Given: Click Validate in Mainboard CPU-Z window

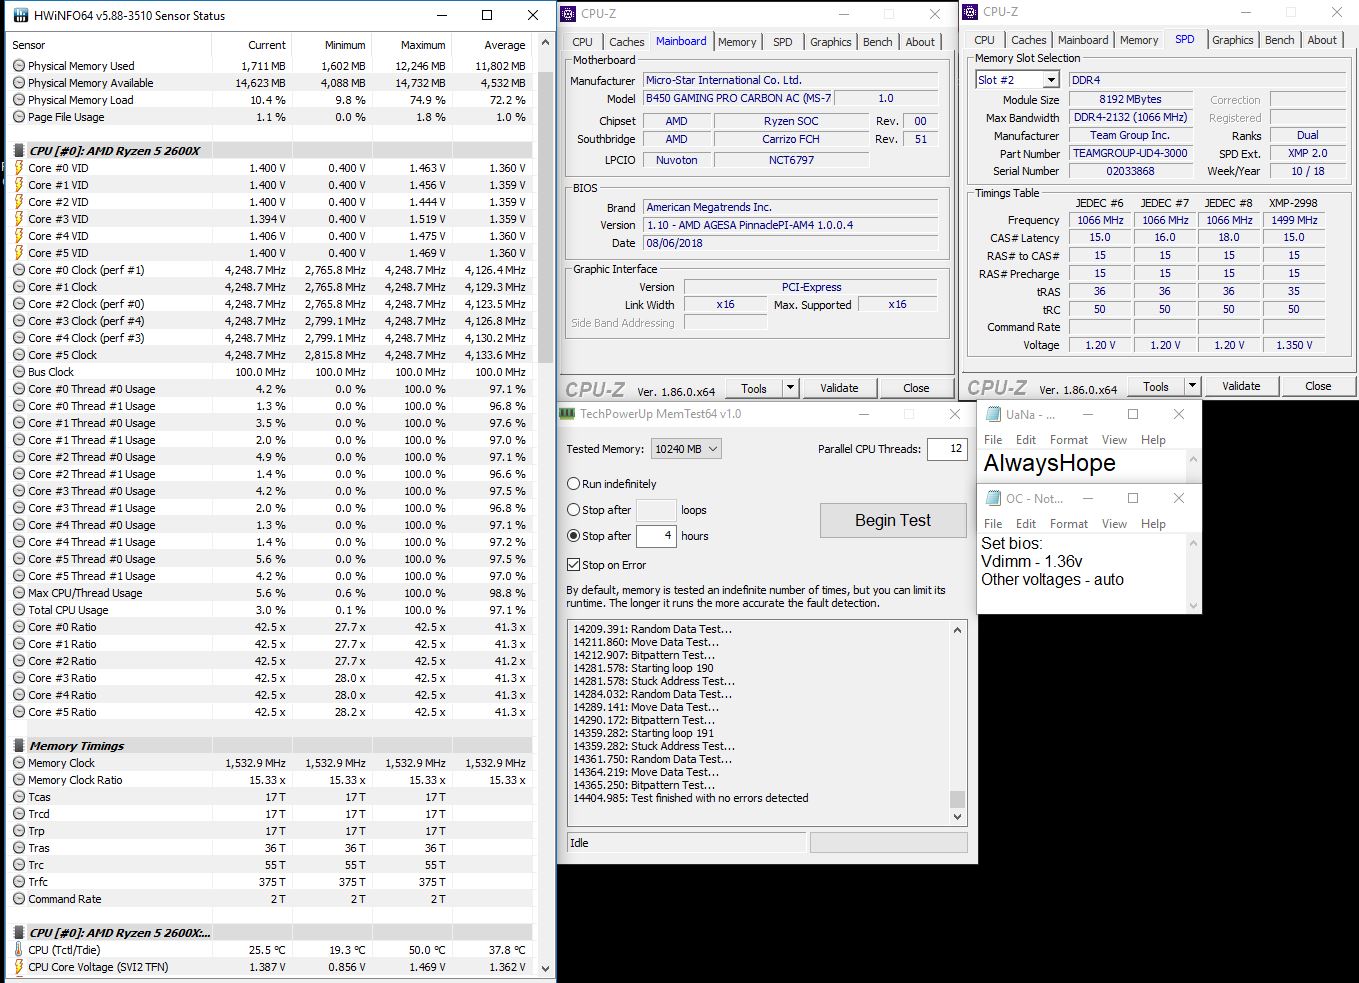Looking at the screenshot, I should click(x=839, y=388).
